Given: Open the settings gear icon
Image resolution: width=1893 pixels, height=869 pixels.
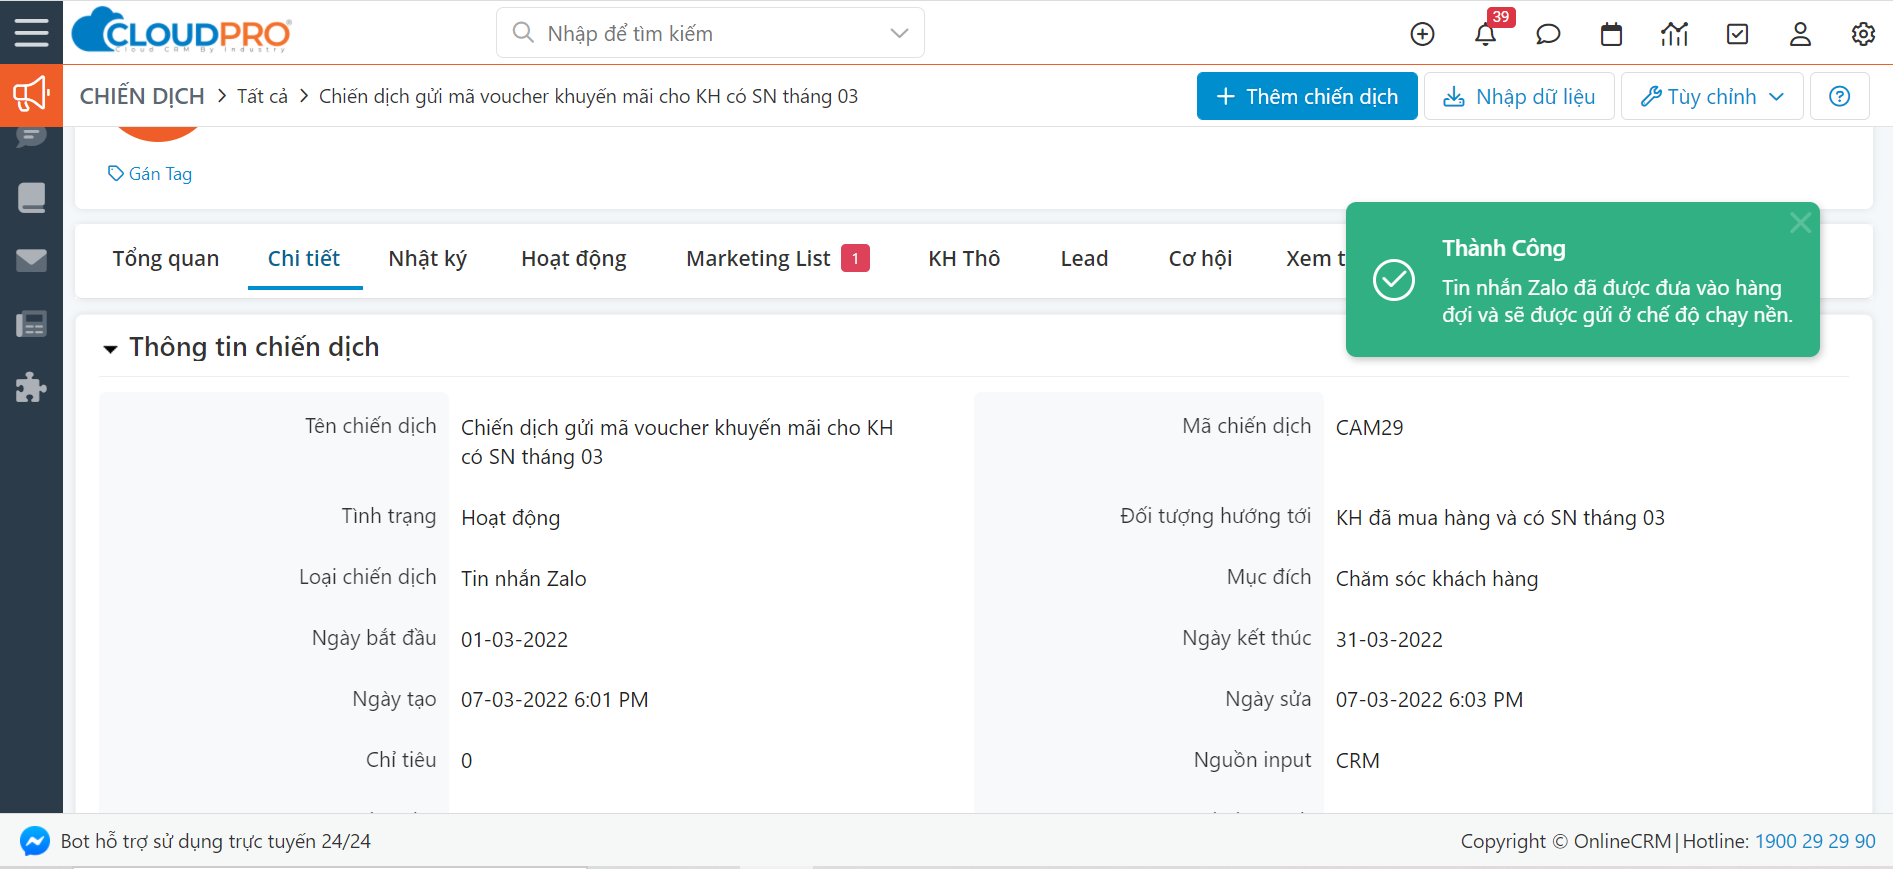Looking at the screenshot, I should 1863,34.
